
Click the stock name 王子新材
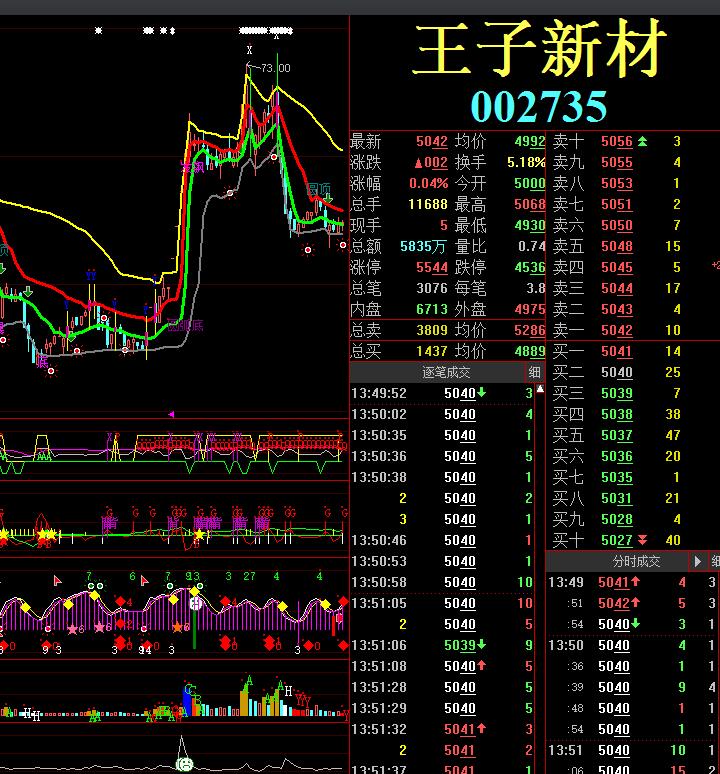(540, 49)
